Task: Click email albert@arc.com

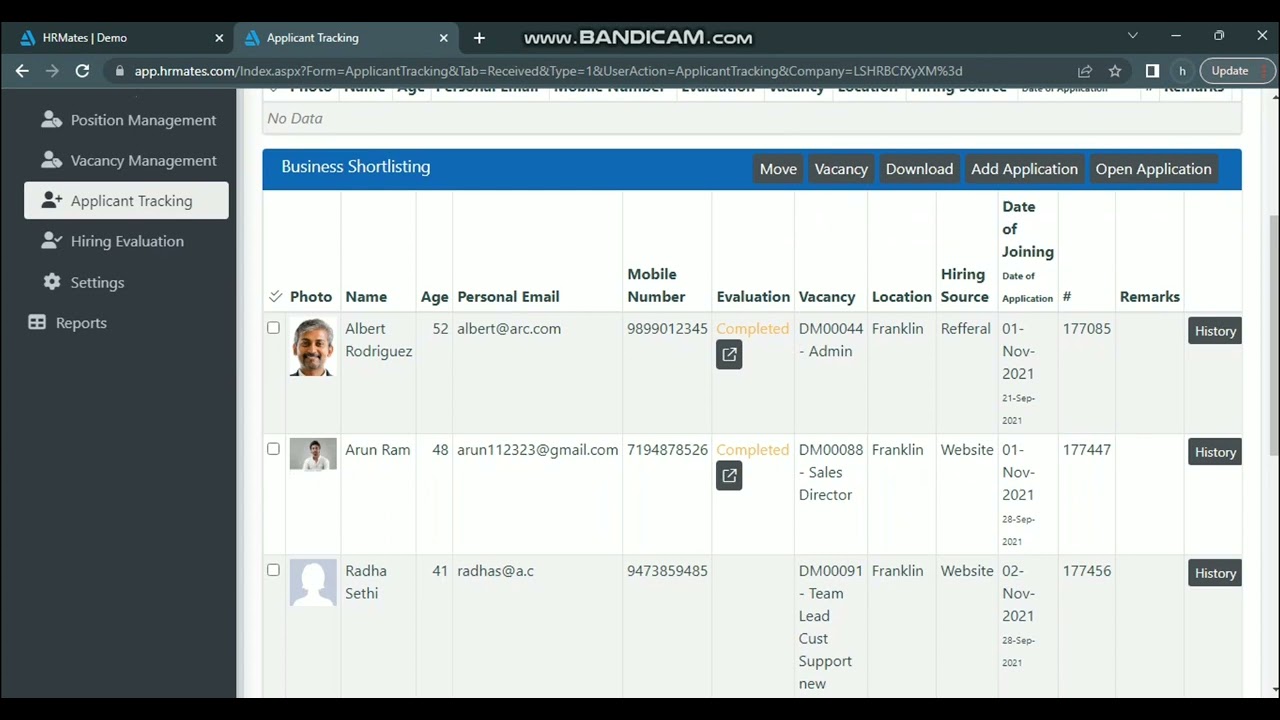Action: [509, 328]
